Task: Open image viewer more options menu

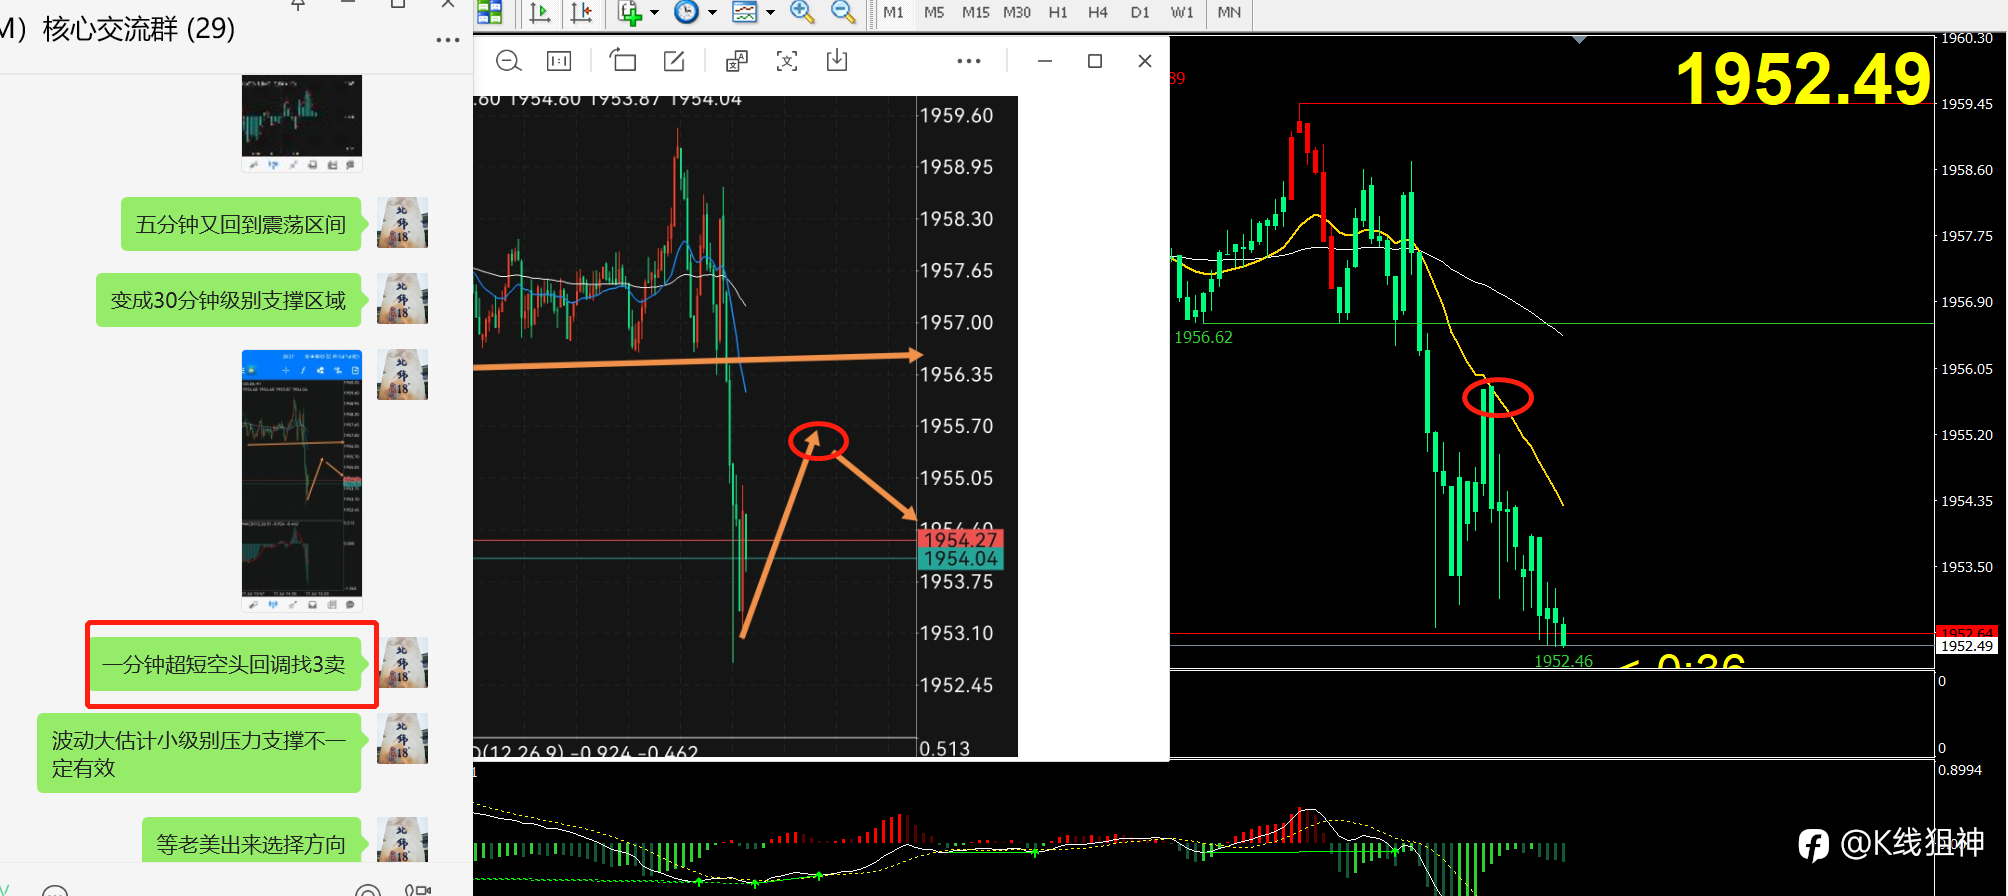Action: tap(969, 61)
